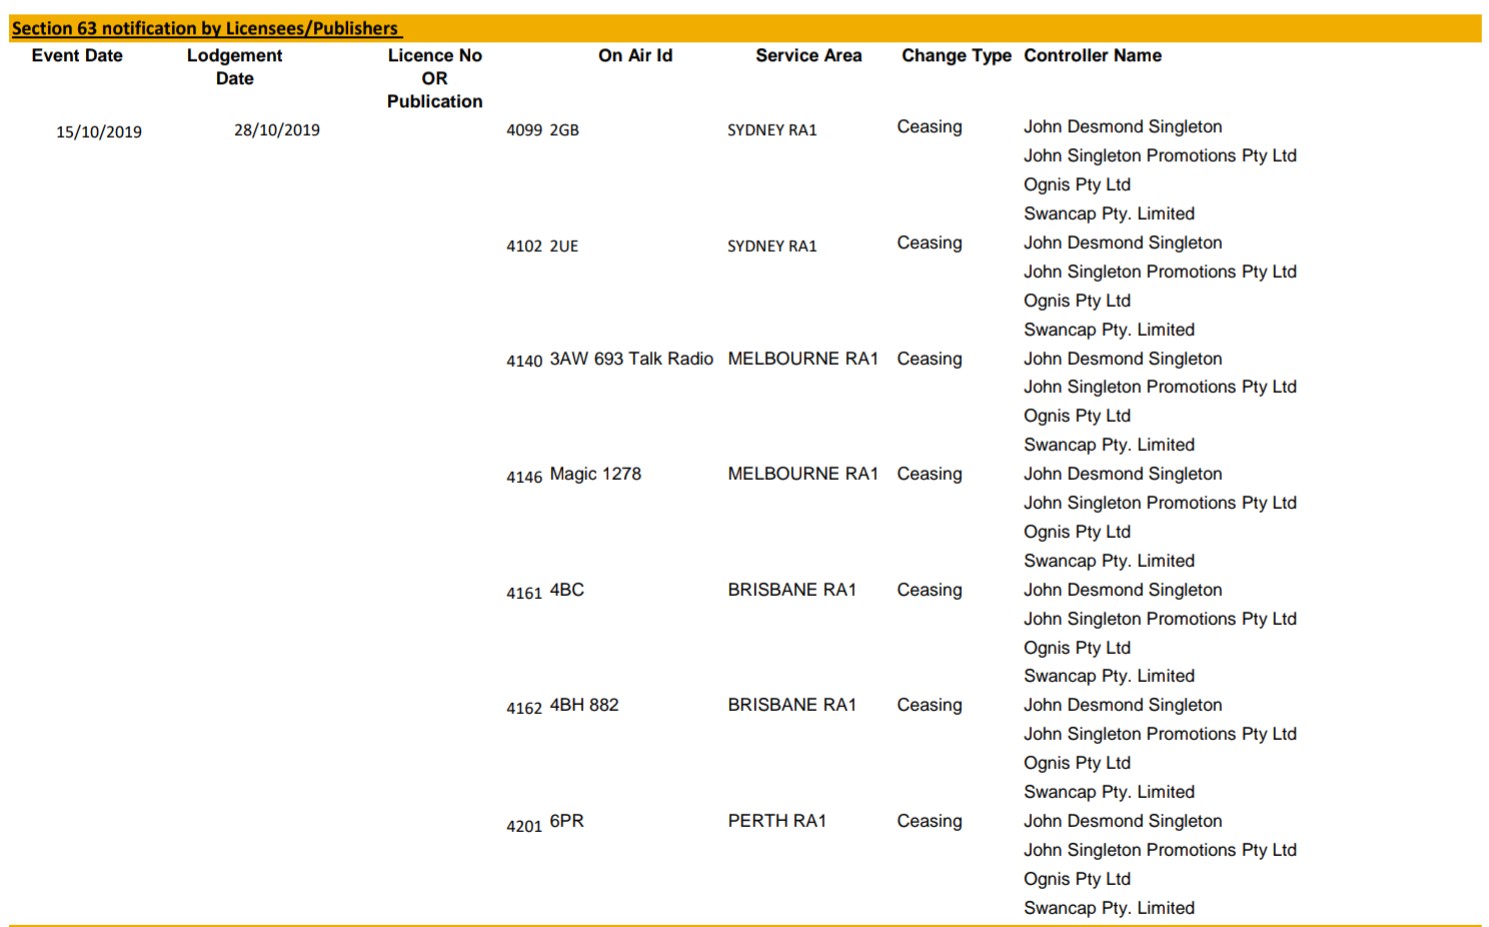Select the 3AW 693 Talk Radio entry

pyautogui.click(x=631, y=359)
